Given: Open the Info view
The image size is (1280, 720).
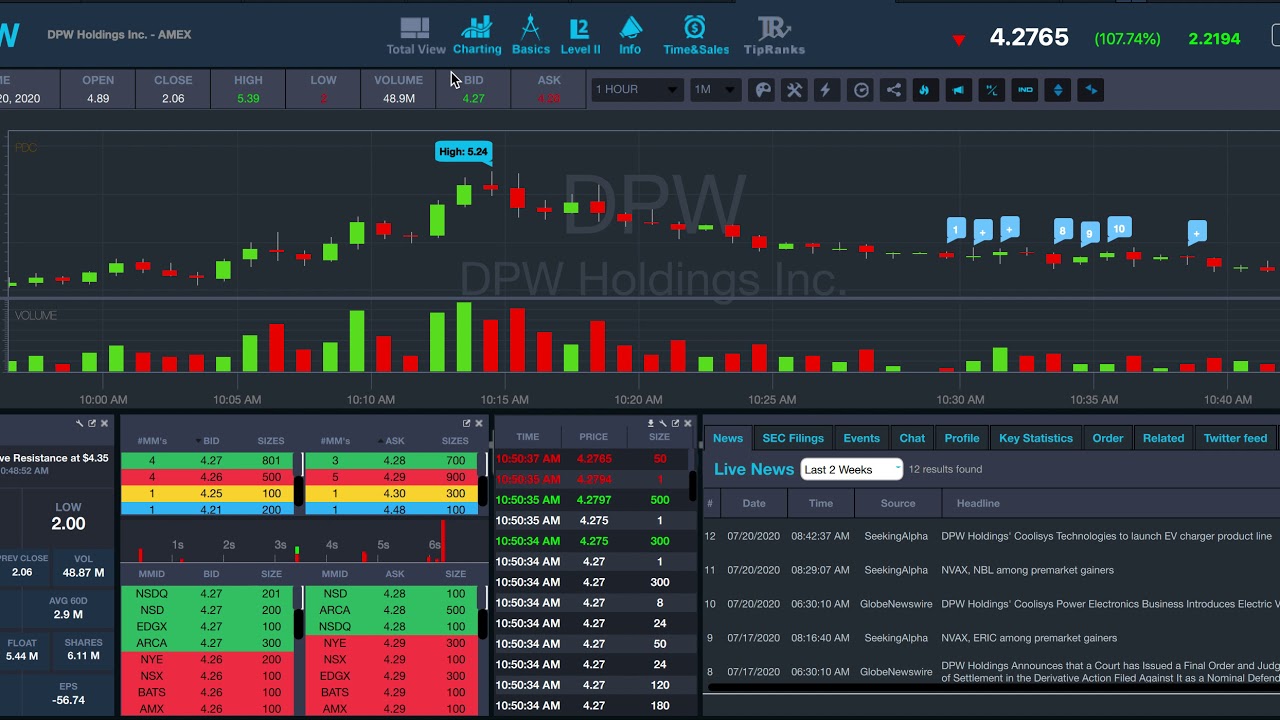Looking at the screenshot, I should pos(630,36).
